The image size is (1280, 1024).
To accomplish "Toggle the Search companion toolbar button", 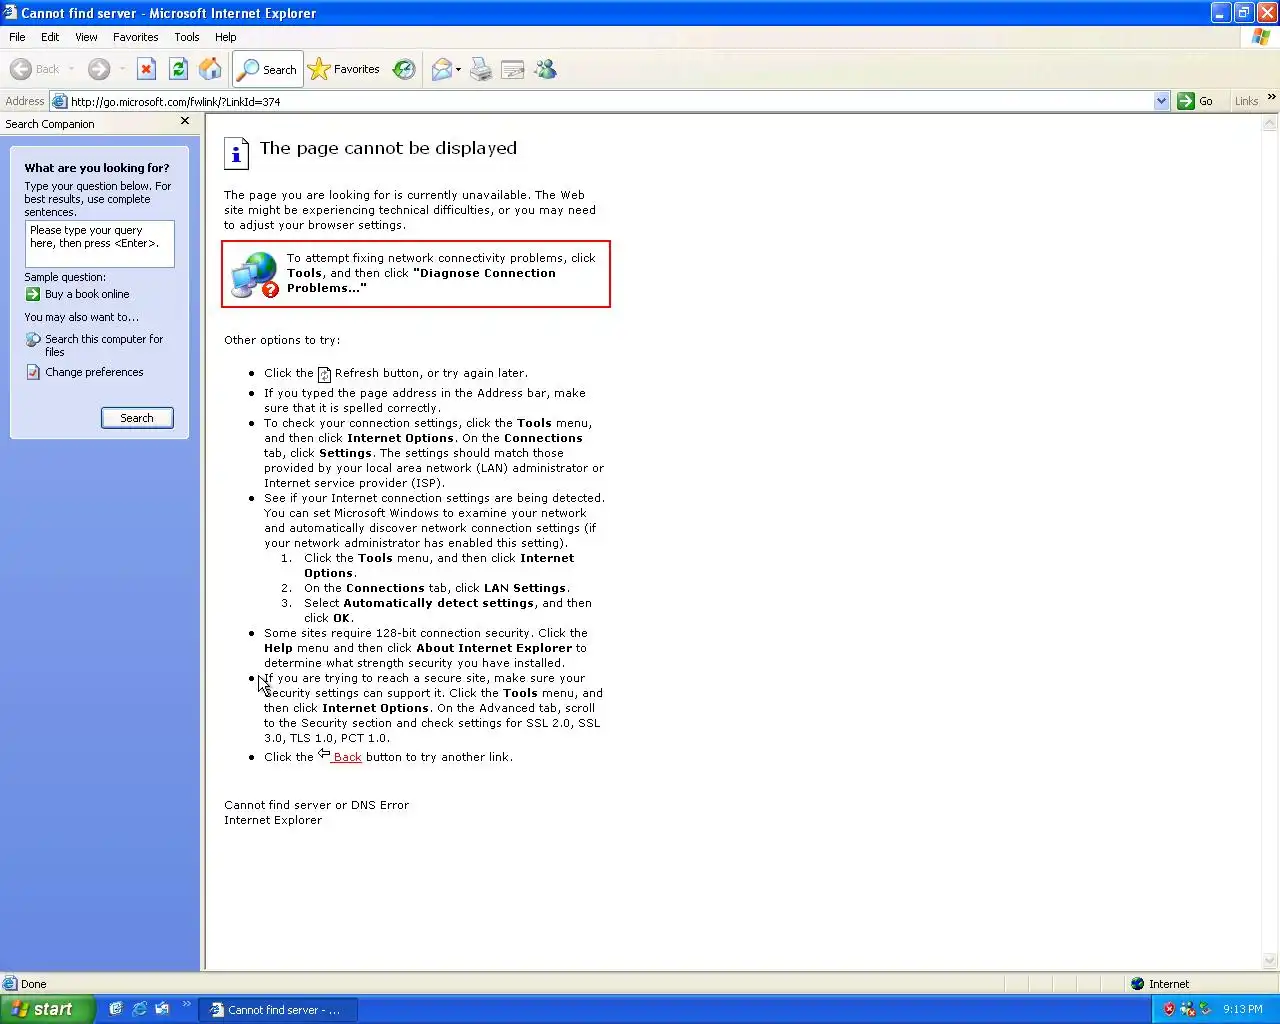I will point(267,69).
